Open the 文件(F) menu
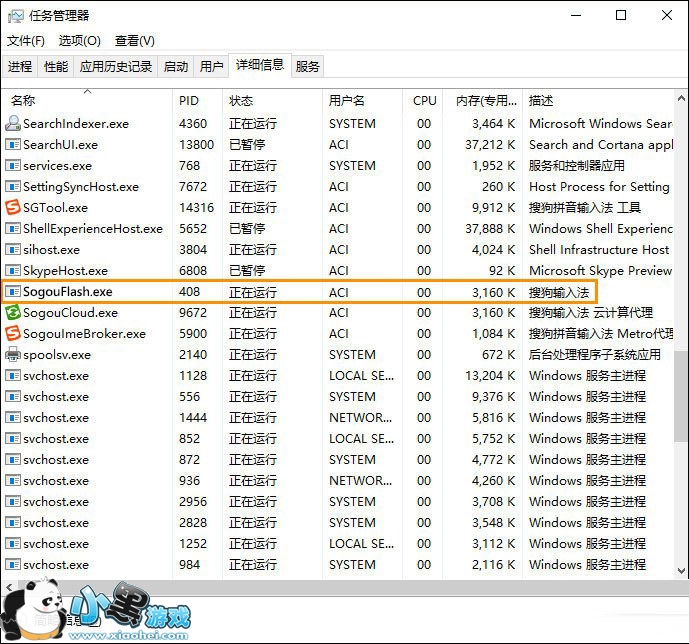This screenshot has width=689, height=644. tap(25, 41)
